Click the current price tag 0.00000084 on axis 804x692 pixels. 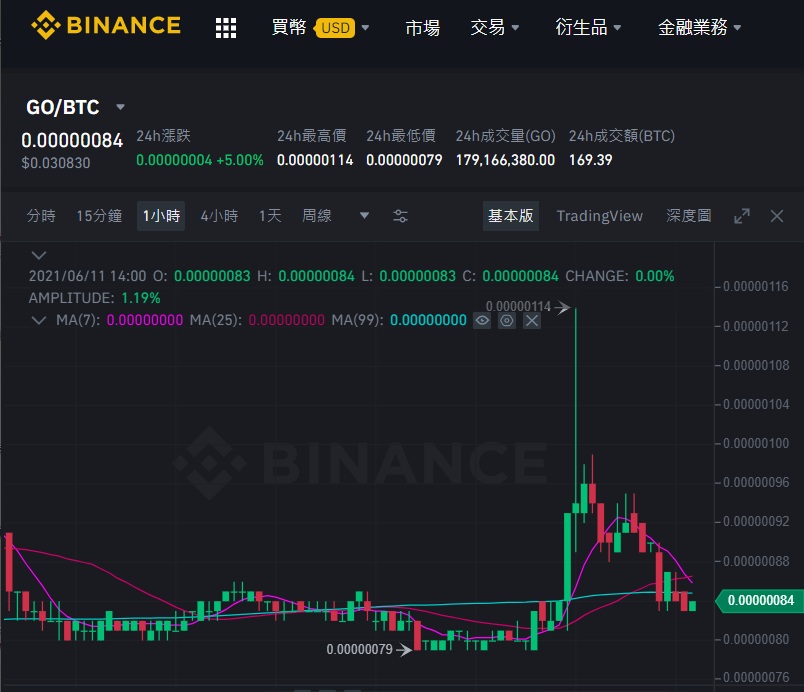[x=760, y=600]
